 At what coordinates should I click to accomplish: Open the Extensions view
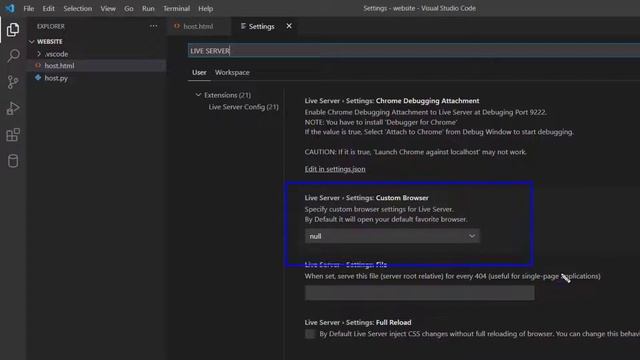[13, 135]
